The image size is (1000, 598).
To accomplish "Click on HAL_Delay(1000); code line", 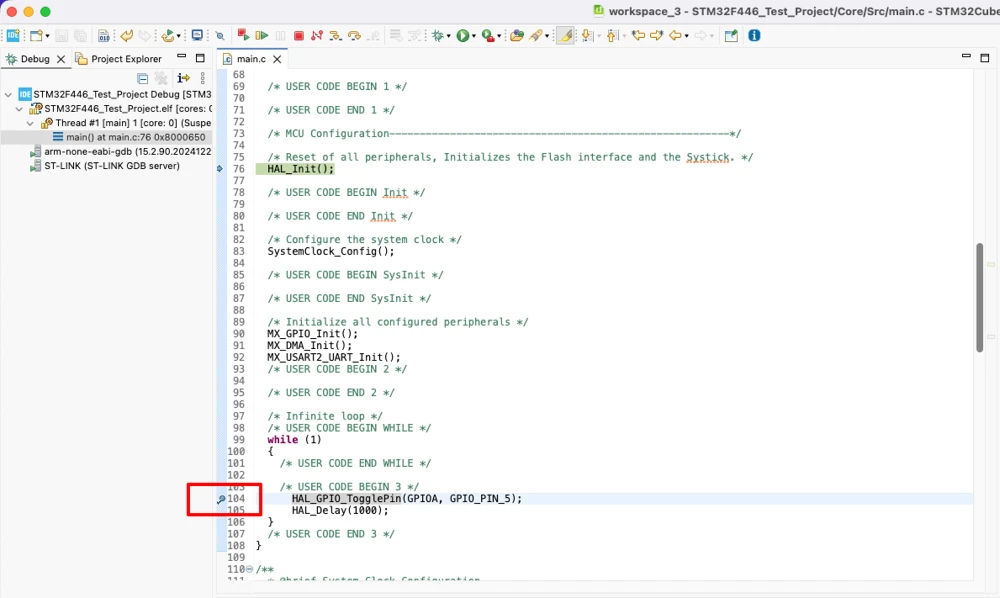I will click(x=340, y=510).
